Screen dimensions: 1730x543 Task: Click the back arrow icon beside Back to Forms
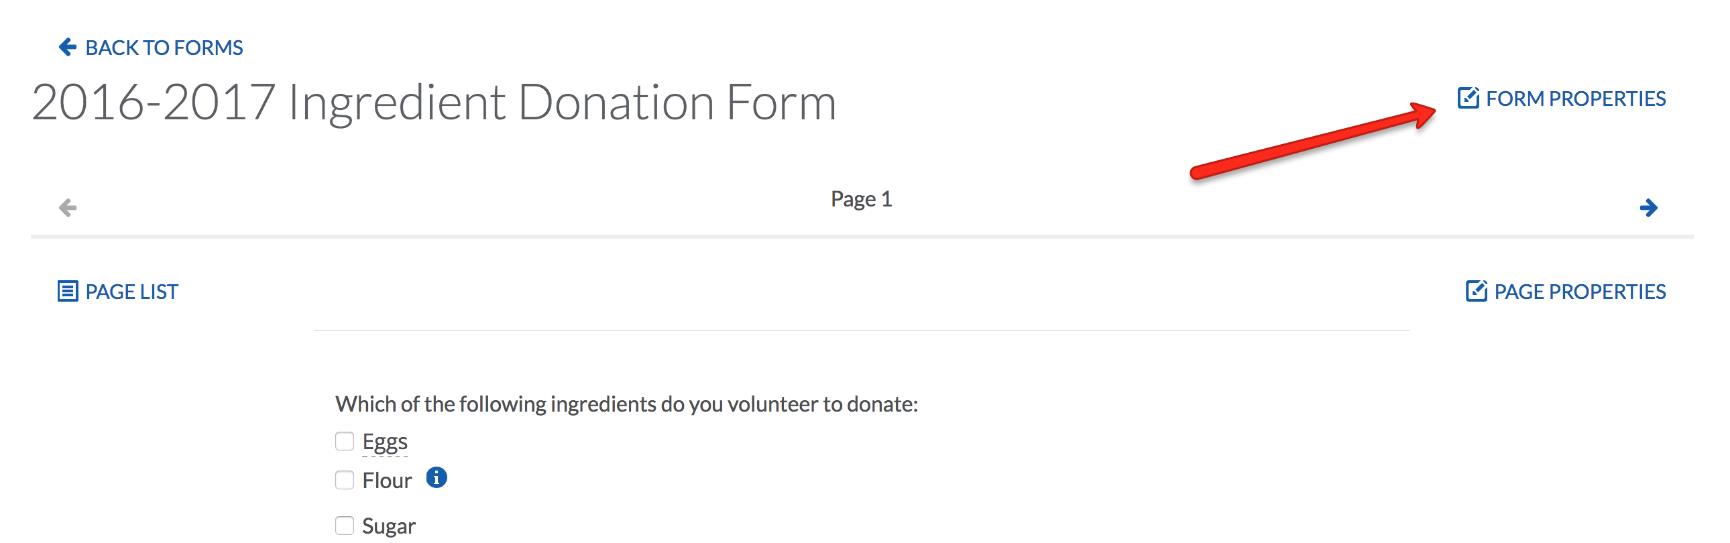[x=67, y=47]
